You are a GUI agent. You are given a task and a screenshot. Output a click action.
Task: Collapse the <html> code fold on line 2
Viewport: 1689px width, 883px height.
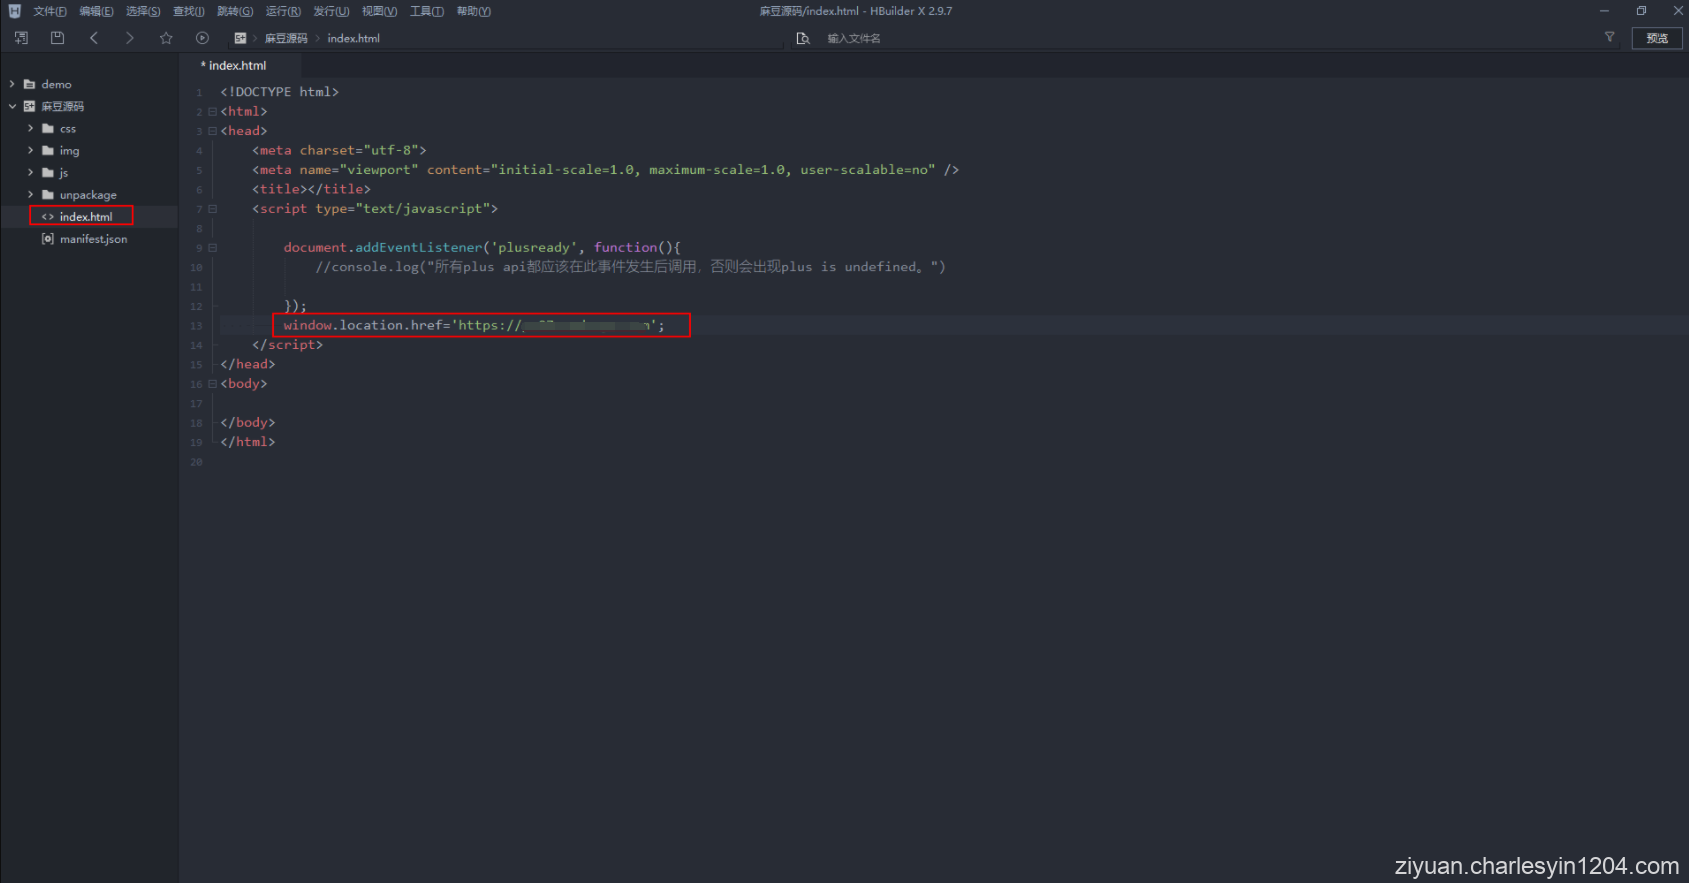pos(212,112)
